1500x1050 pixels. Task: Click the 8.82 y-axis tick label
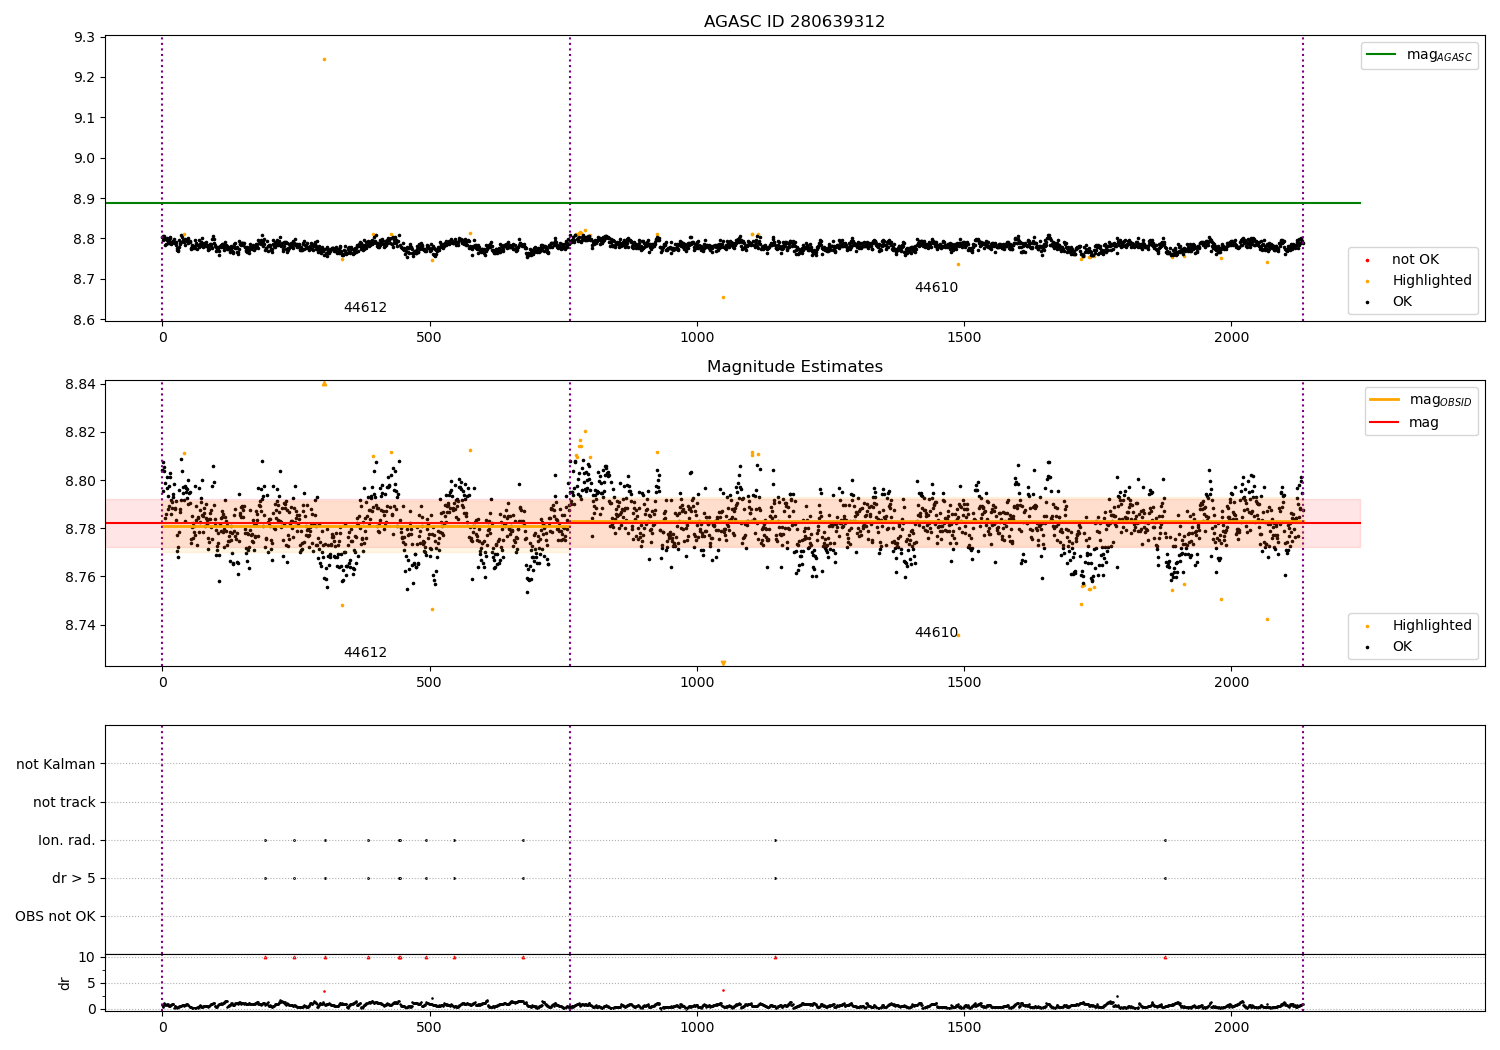tap(81, 433)
